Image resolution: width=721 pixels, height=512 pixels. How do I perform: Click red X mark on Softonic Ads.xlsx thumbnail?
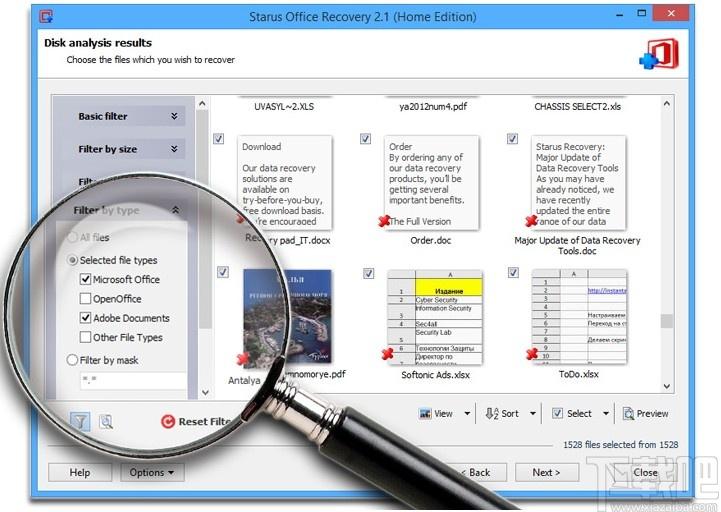click(388, 353)
